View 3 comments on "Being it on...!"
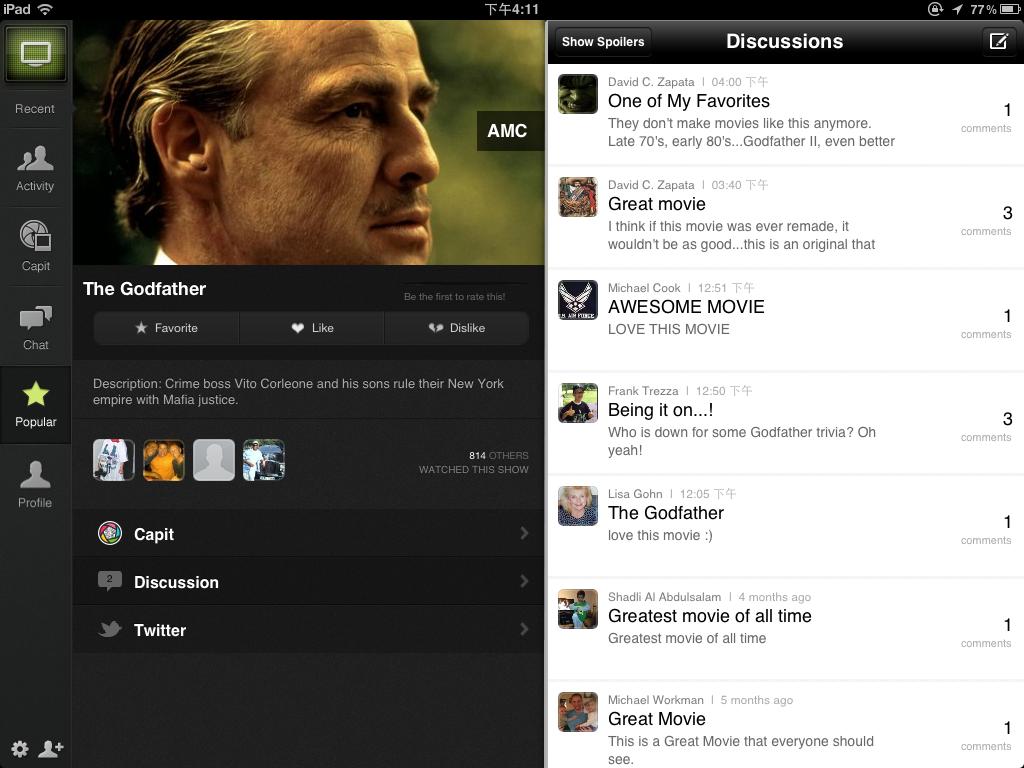The width and height of the screenshot is (1024, 768). pos(986,427)
